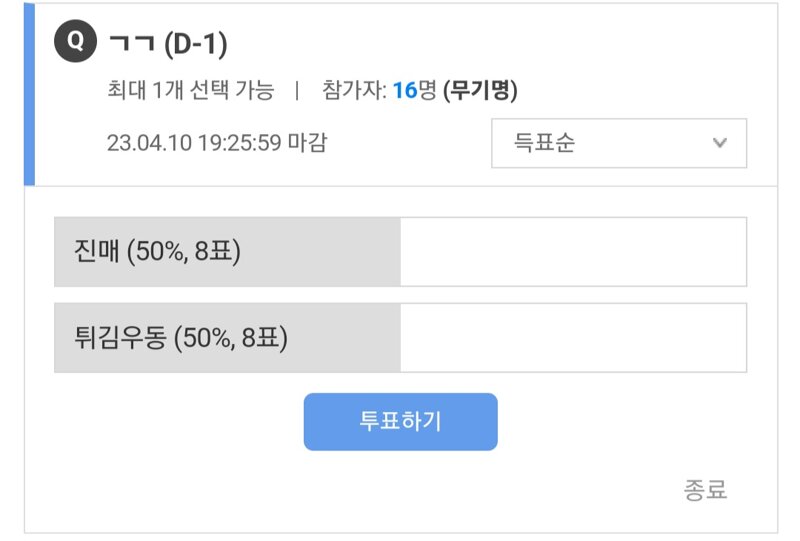Click the 진매 (50%, 8표) result text
The width and height of the screenshot is (800, 541).
[157, 251]
